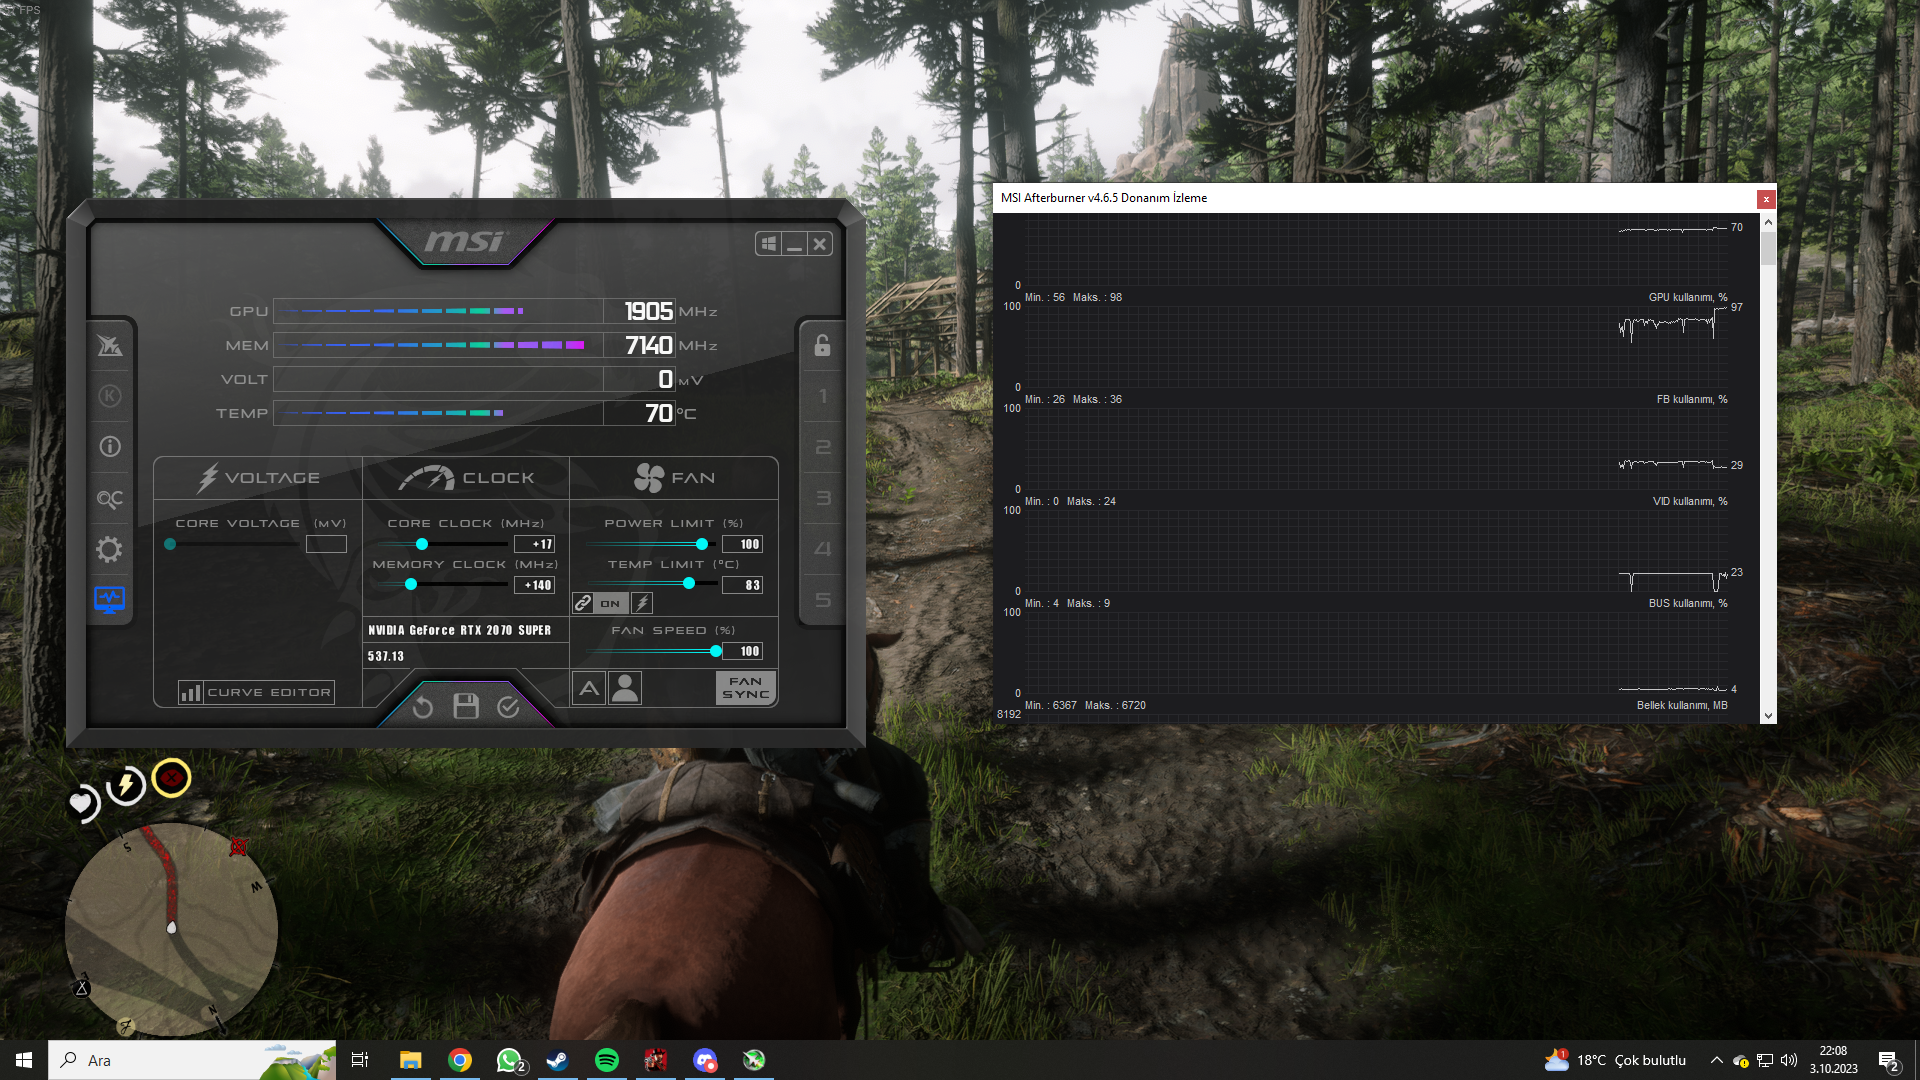Apply settings with the checkmark icon
Viewport: 1920px width, 1080px height.
(x=508, y=707)
